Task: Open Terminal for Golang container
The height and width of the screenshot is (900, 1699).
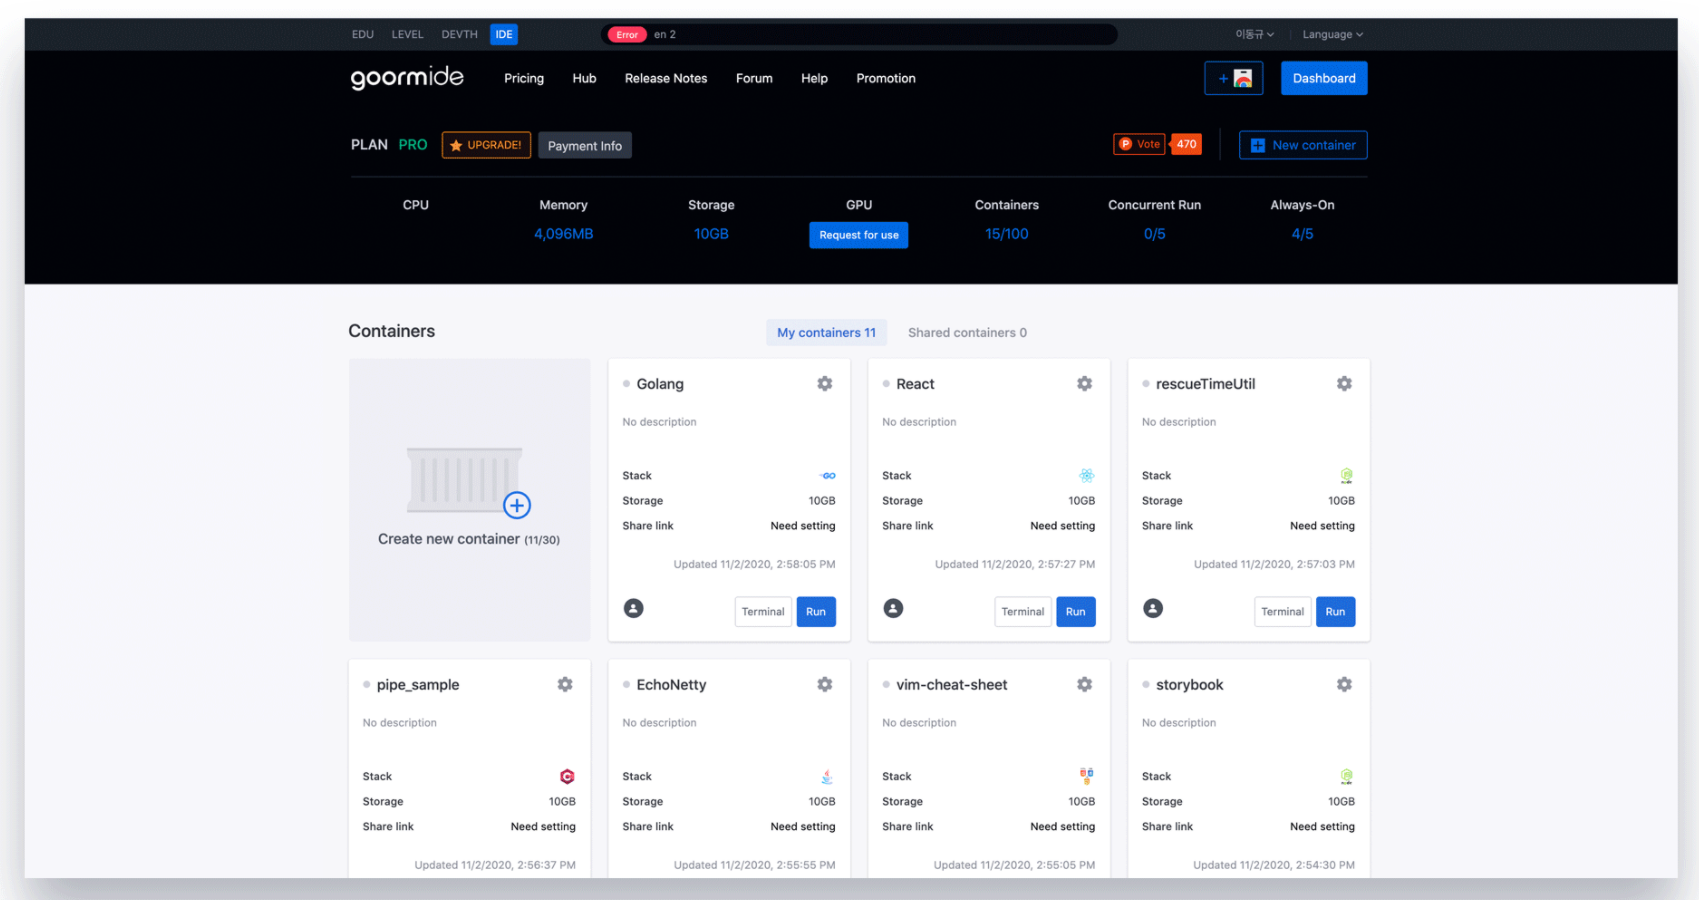Action: pyautogui.click(x=763, y=612)
